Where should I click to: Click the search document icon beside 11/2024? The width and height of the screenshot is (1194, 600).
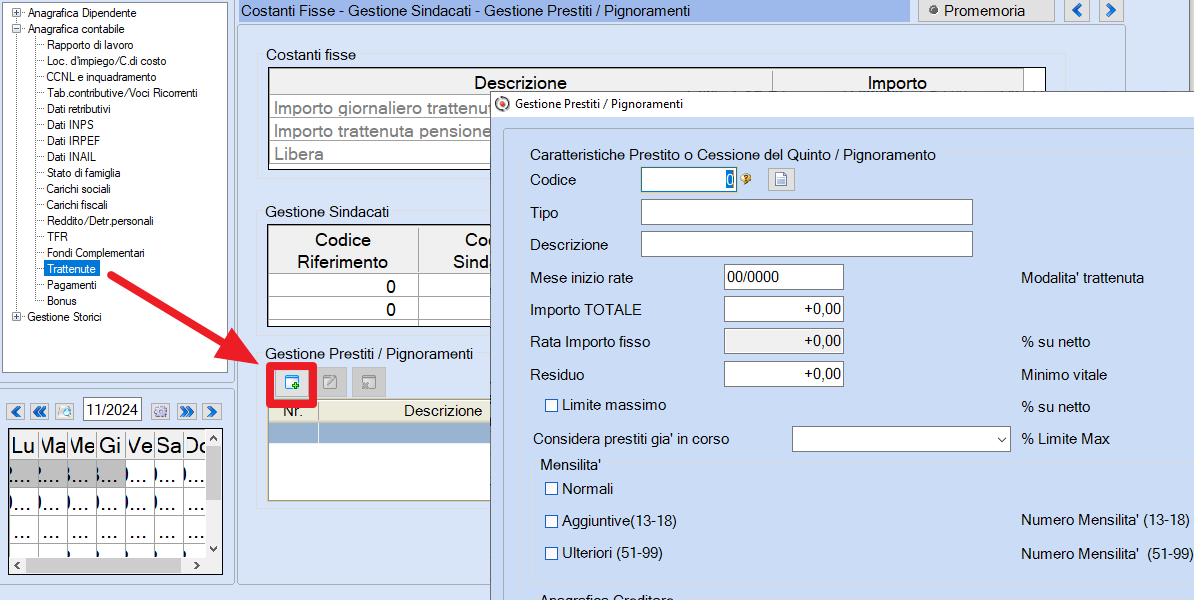click(65, 411)
